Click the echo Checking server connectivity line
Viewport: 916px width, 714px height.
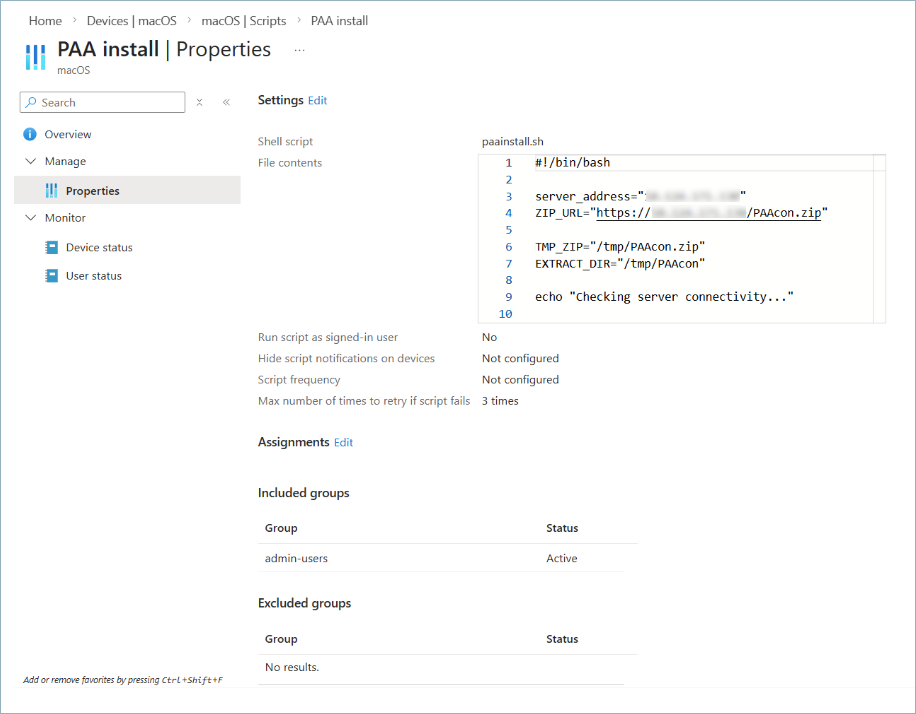pos(664,297)
